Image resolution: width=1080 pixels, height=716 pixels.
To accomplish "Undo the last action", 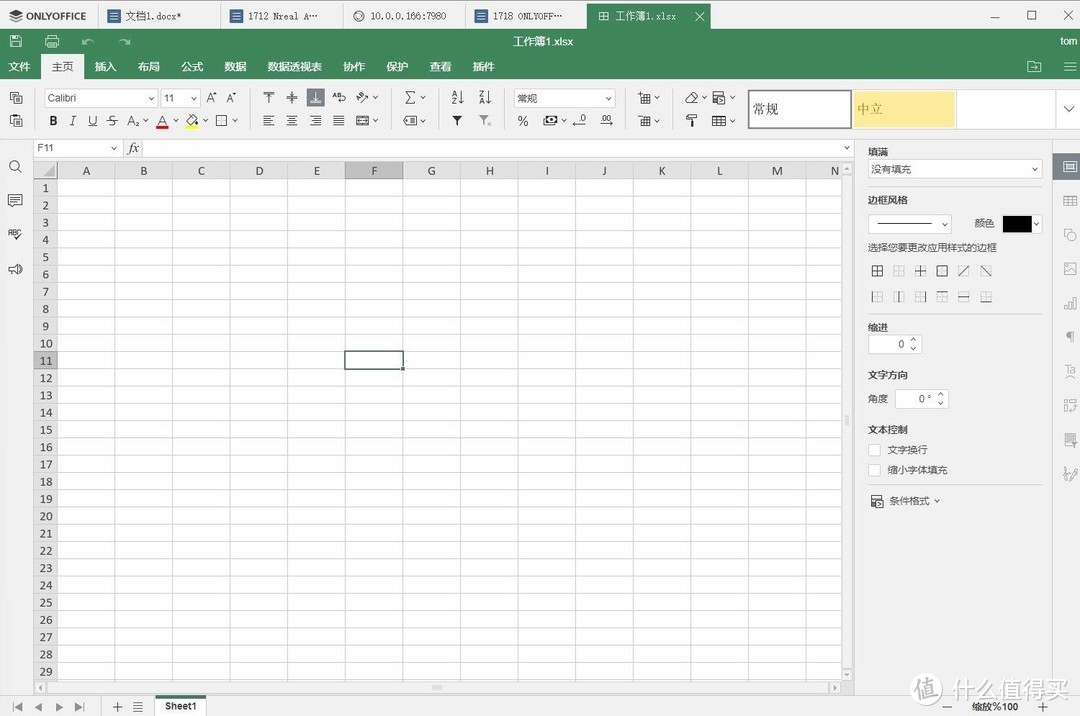I will point(87,41).
